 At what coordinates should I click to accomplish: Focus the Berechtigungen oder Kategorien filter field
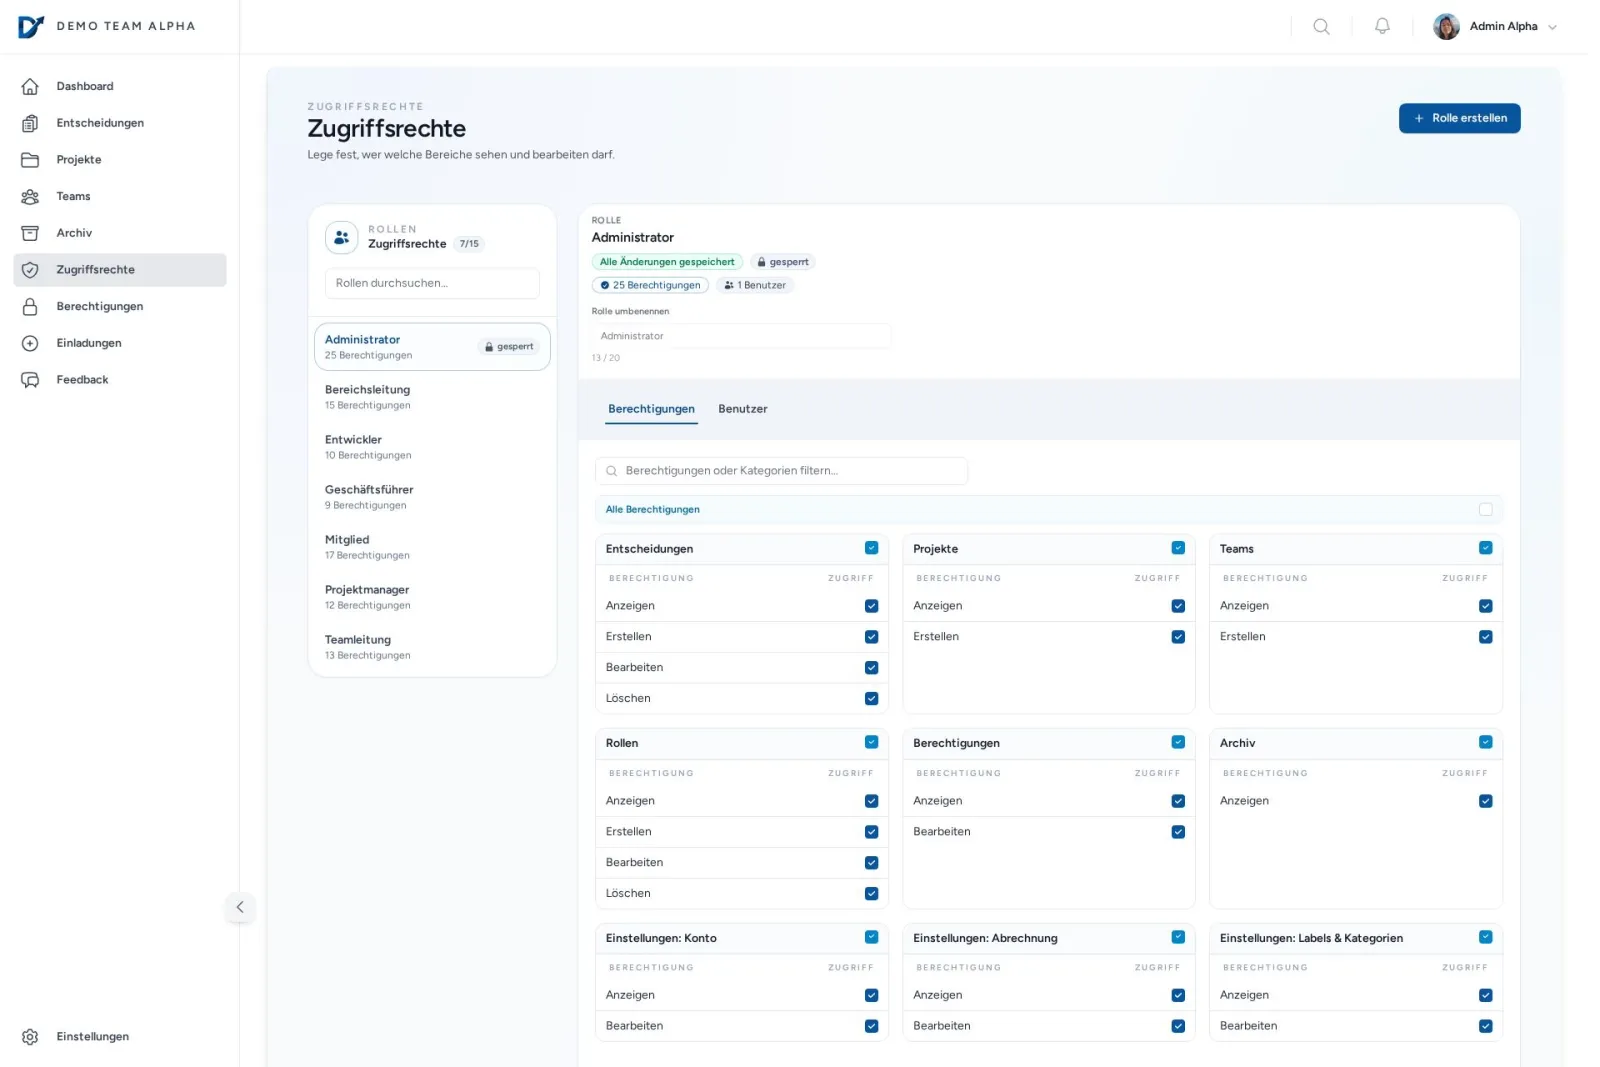(790, 471)
